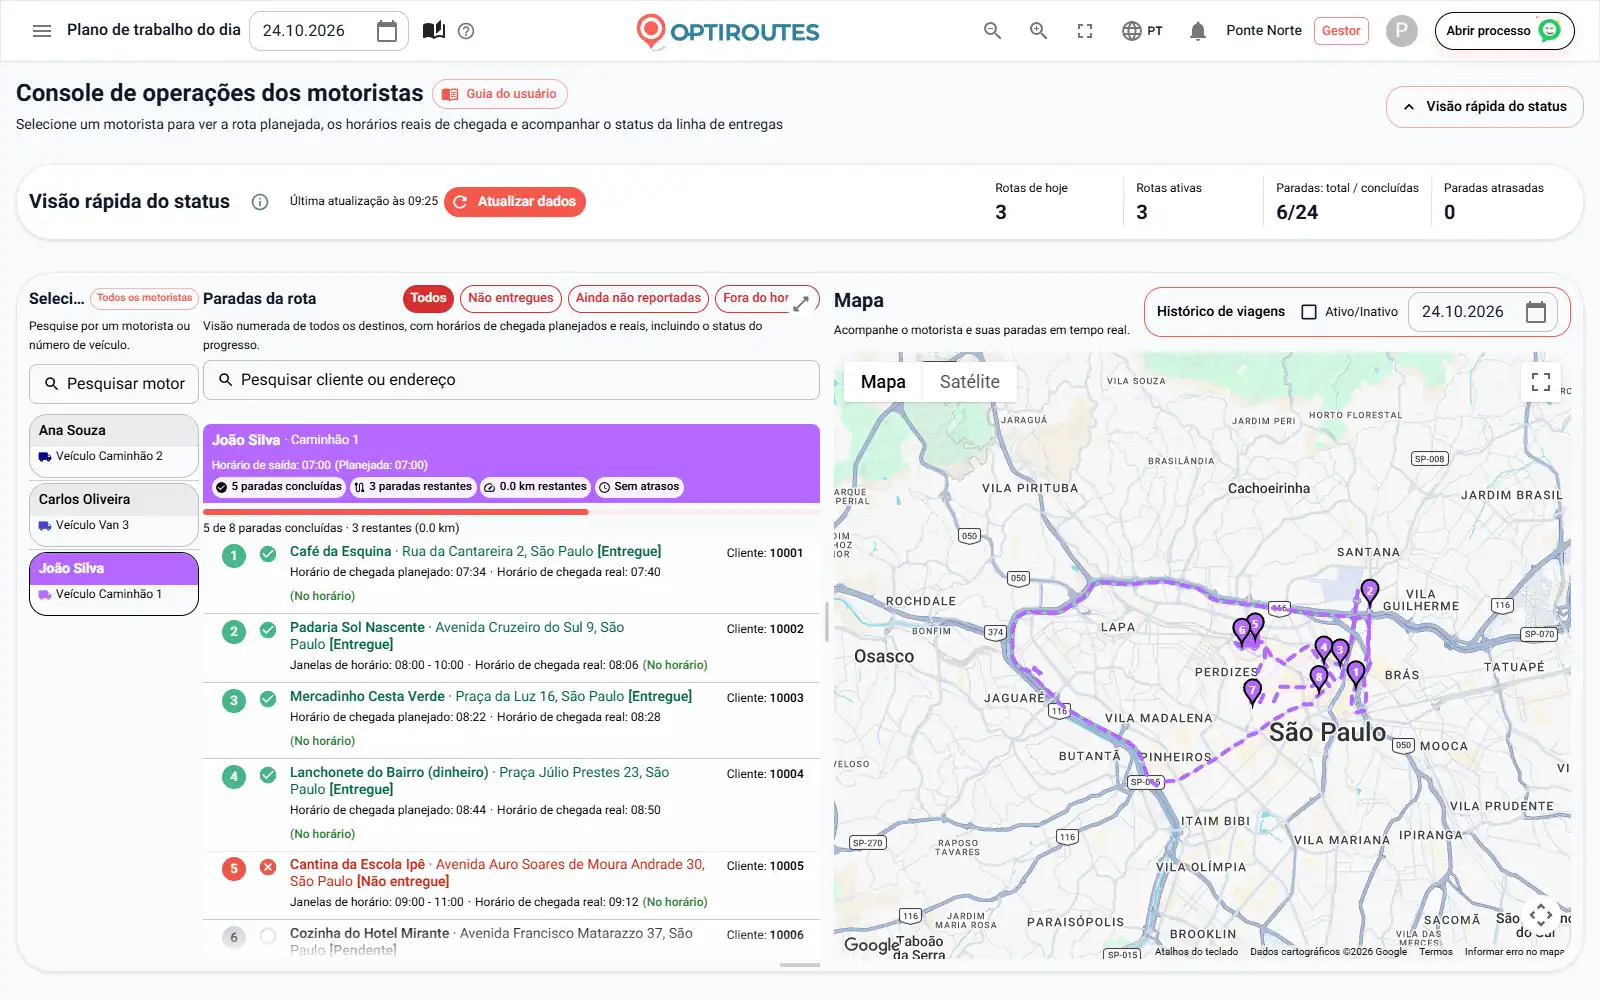Click the 0.0 km restantes chip
1600x1000 pixels.
coord(535,487)
